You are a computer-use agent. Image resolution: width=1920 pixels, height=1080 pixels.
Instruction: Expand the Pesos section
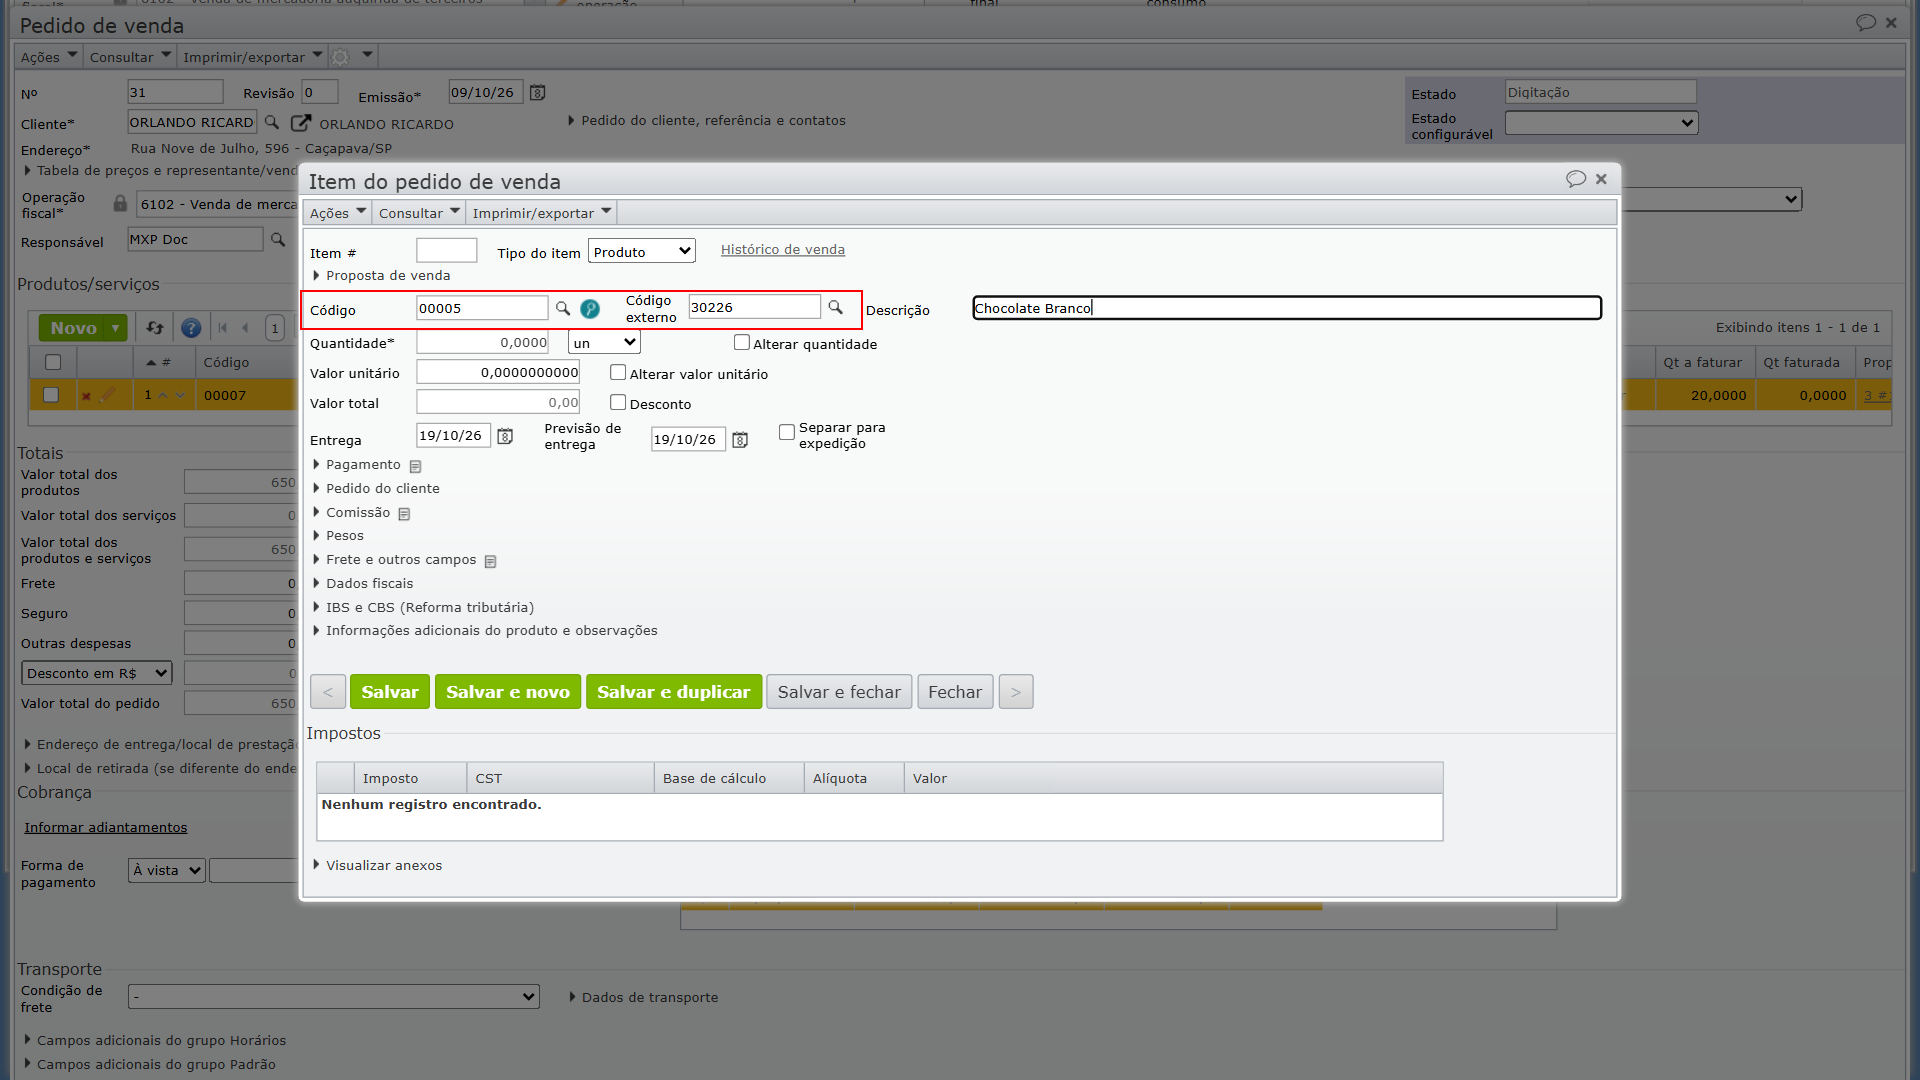(344, 536)
